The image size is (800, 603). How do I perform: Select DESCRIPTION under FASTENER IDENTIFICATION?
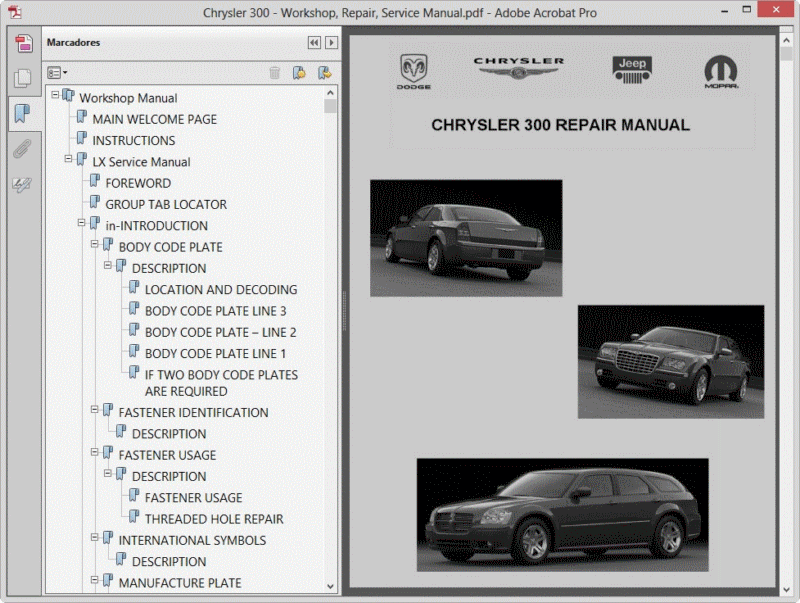pos(169,434)
